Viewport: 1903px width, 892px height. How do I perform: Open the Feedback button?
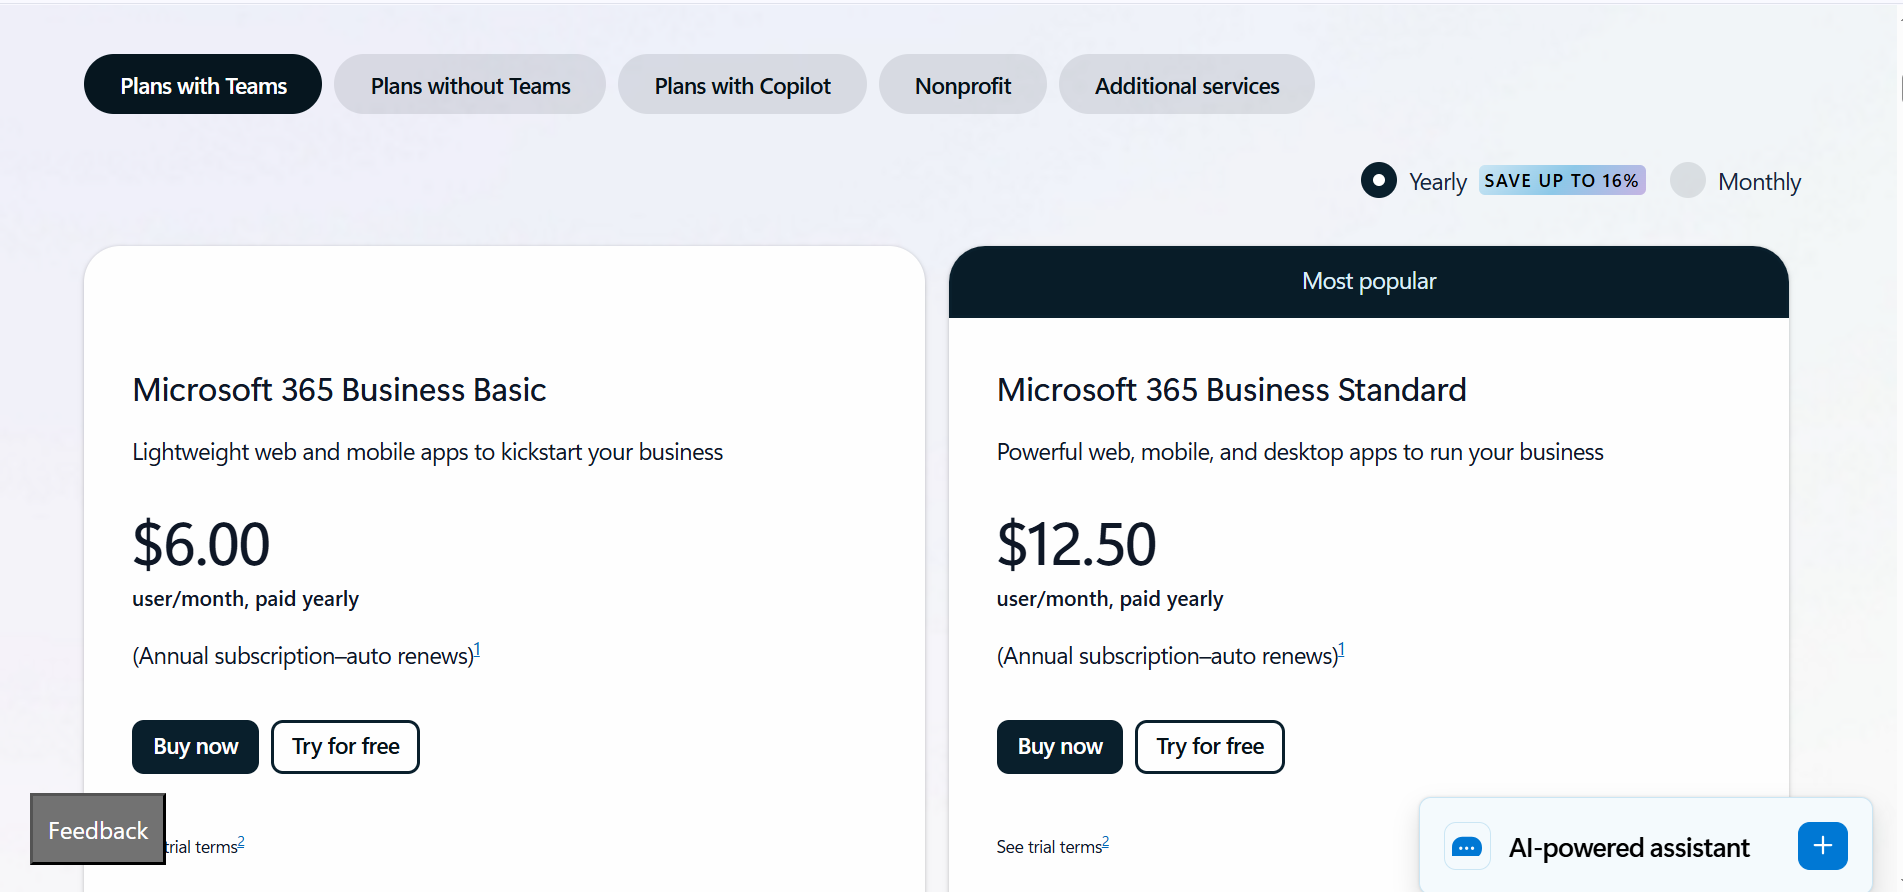click(x=98, y=829)
